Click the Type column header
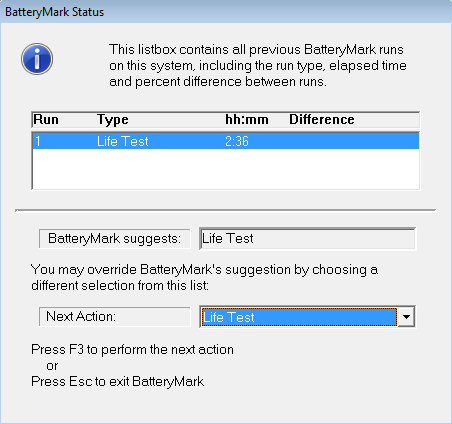Screen dimensions: 452x424 113,120
